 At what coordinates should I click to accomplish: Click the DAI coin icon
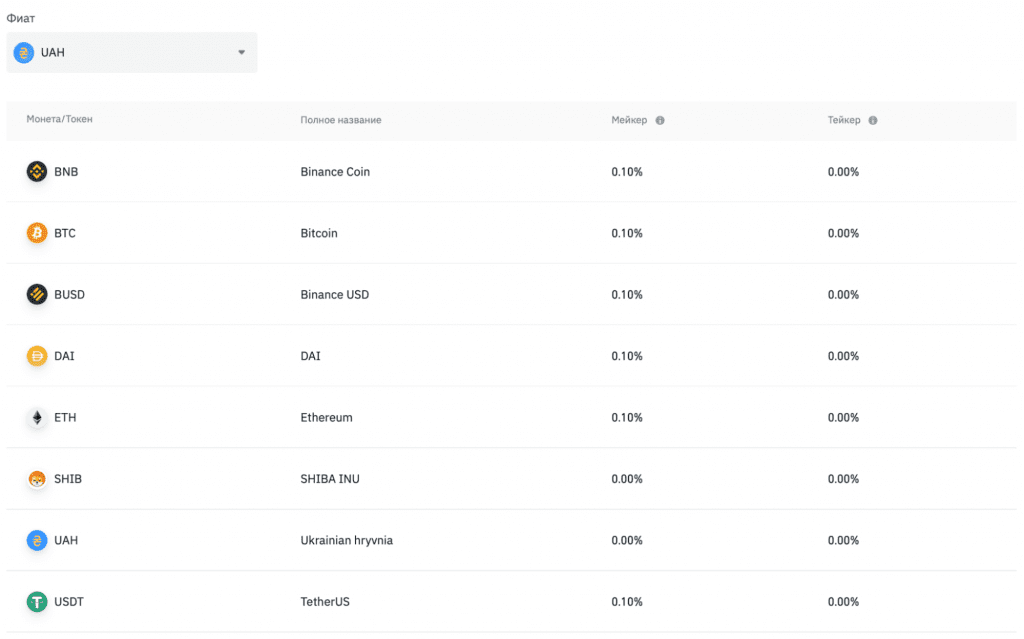[x=37, y=356]
